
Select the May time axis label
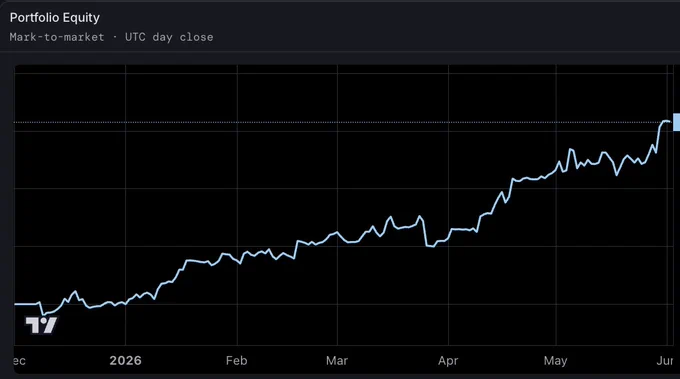click(556, 360)
